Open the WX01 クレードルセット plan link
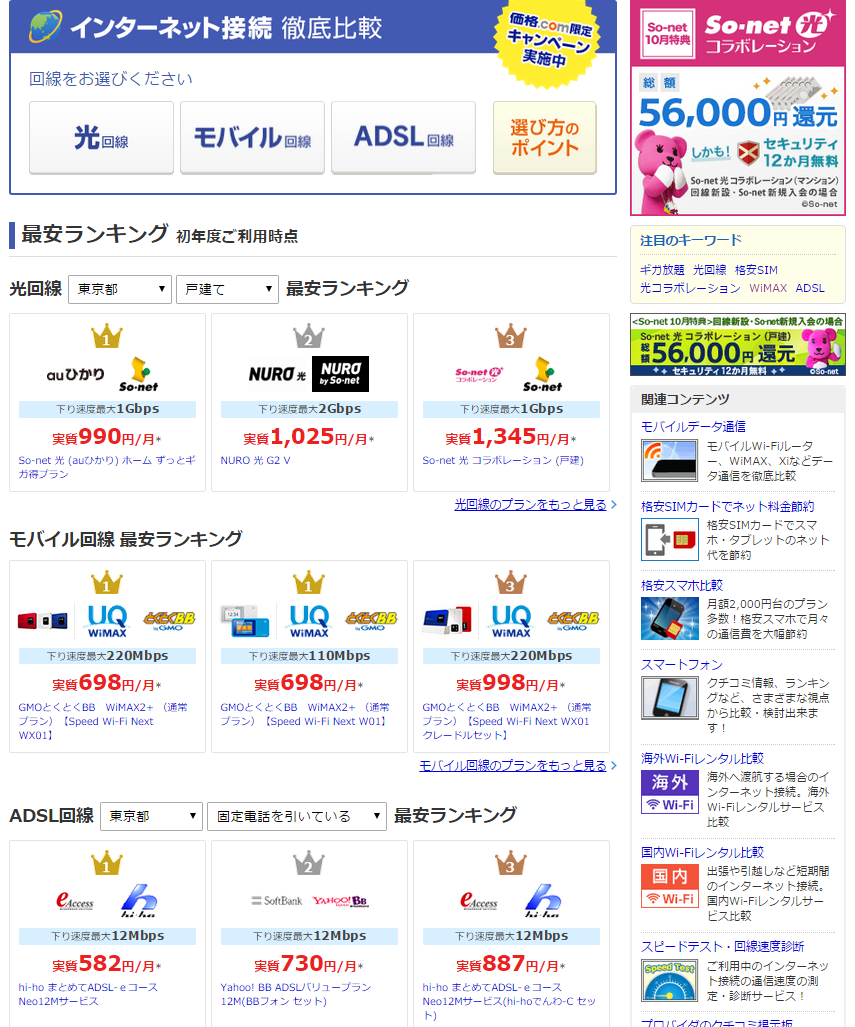 [x=506, y=721]
